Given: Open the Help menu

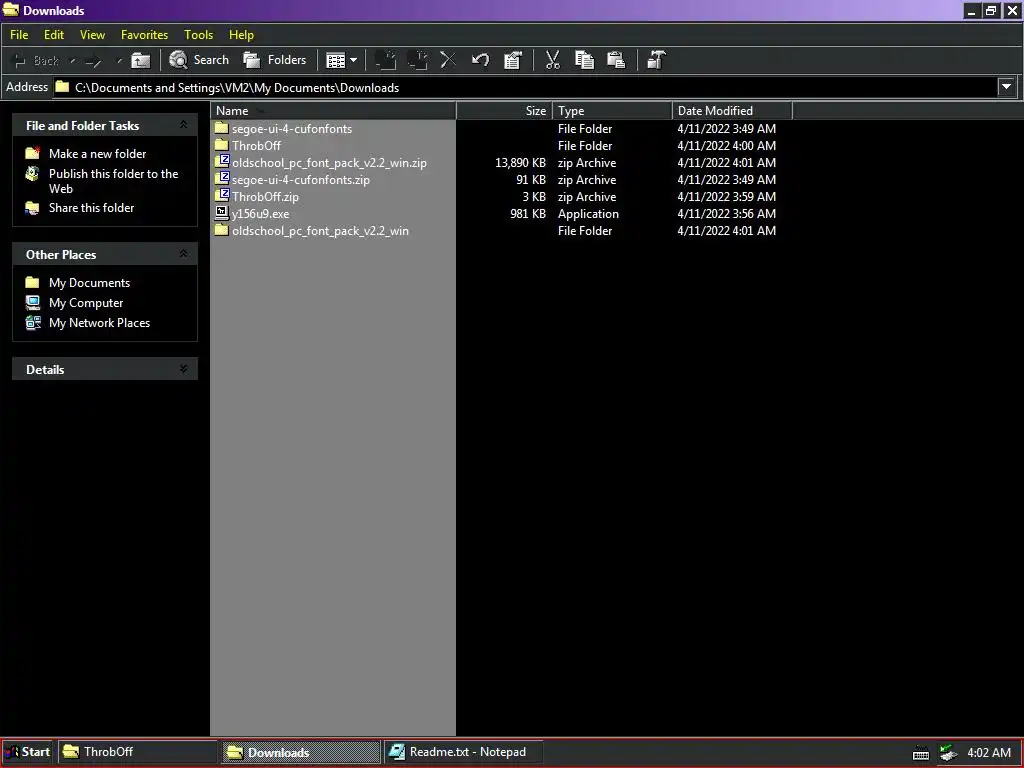Looking at the screenshot, I should click(241, 35).
